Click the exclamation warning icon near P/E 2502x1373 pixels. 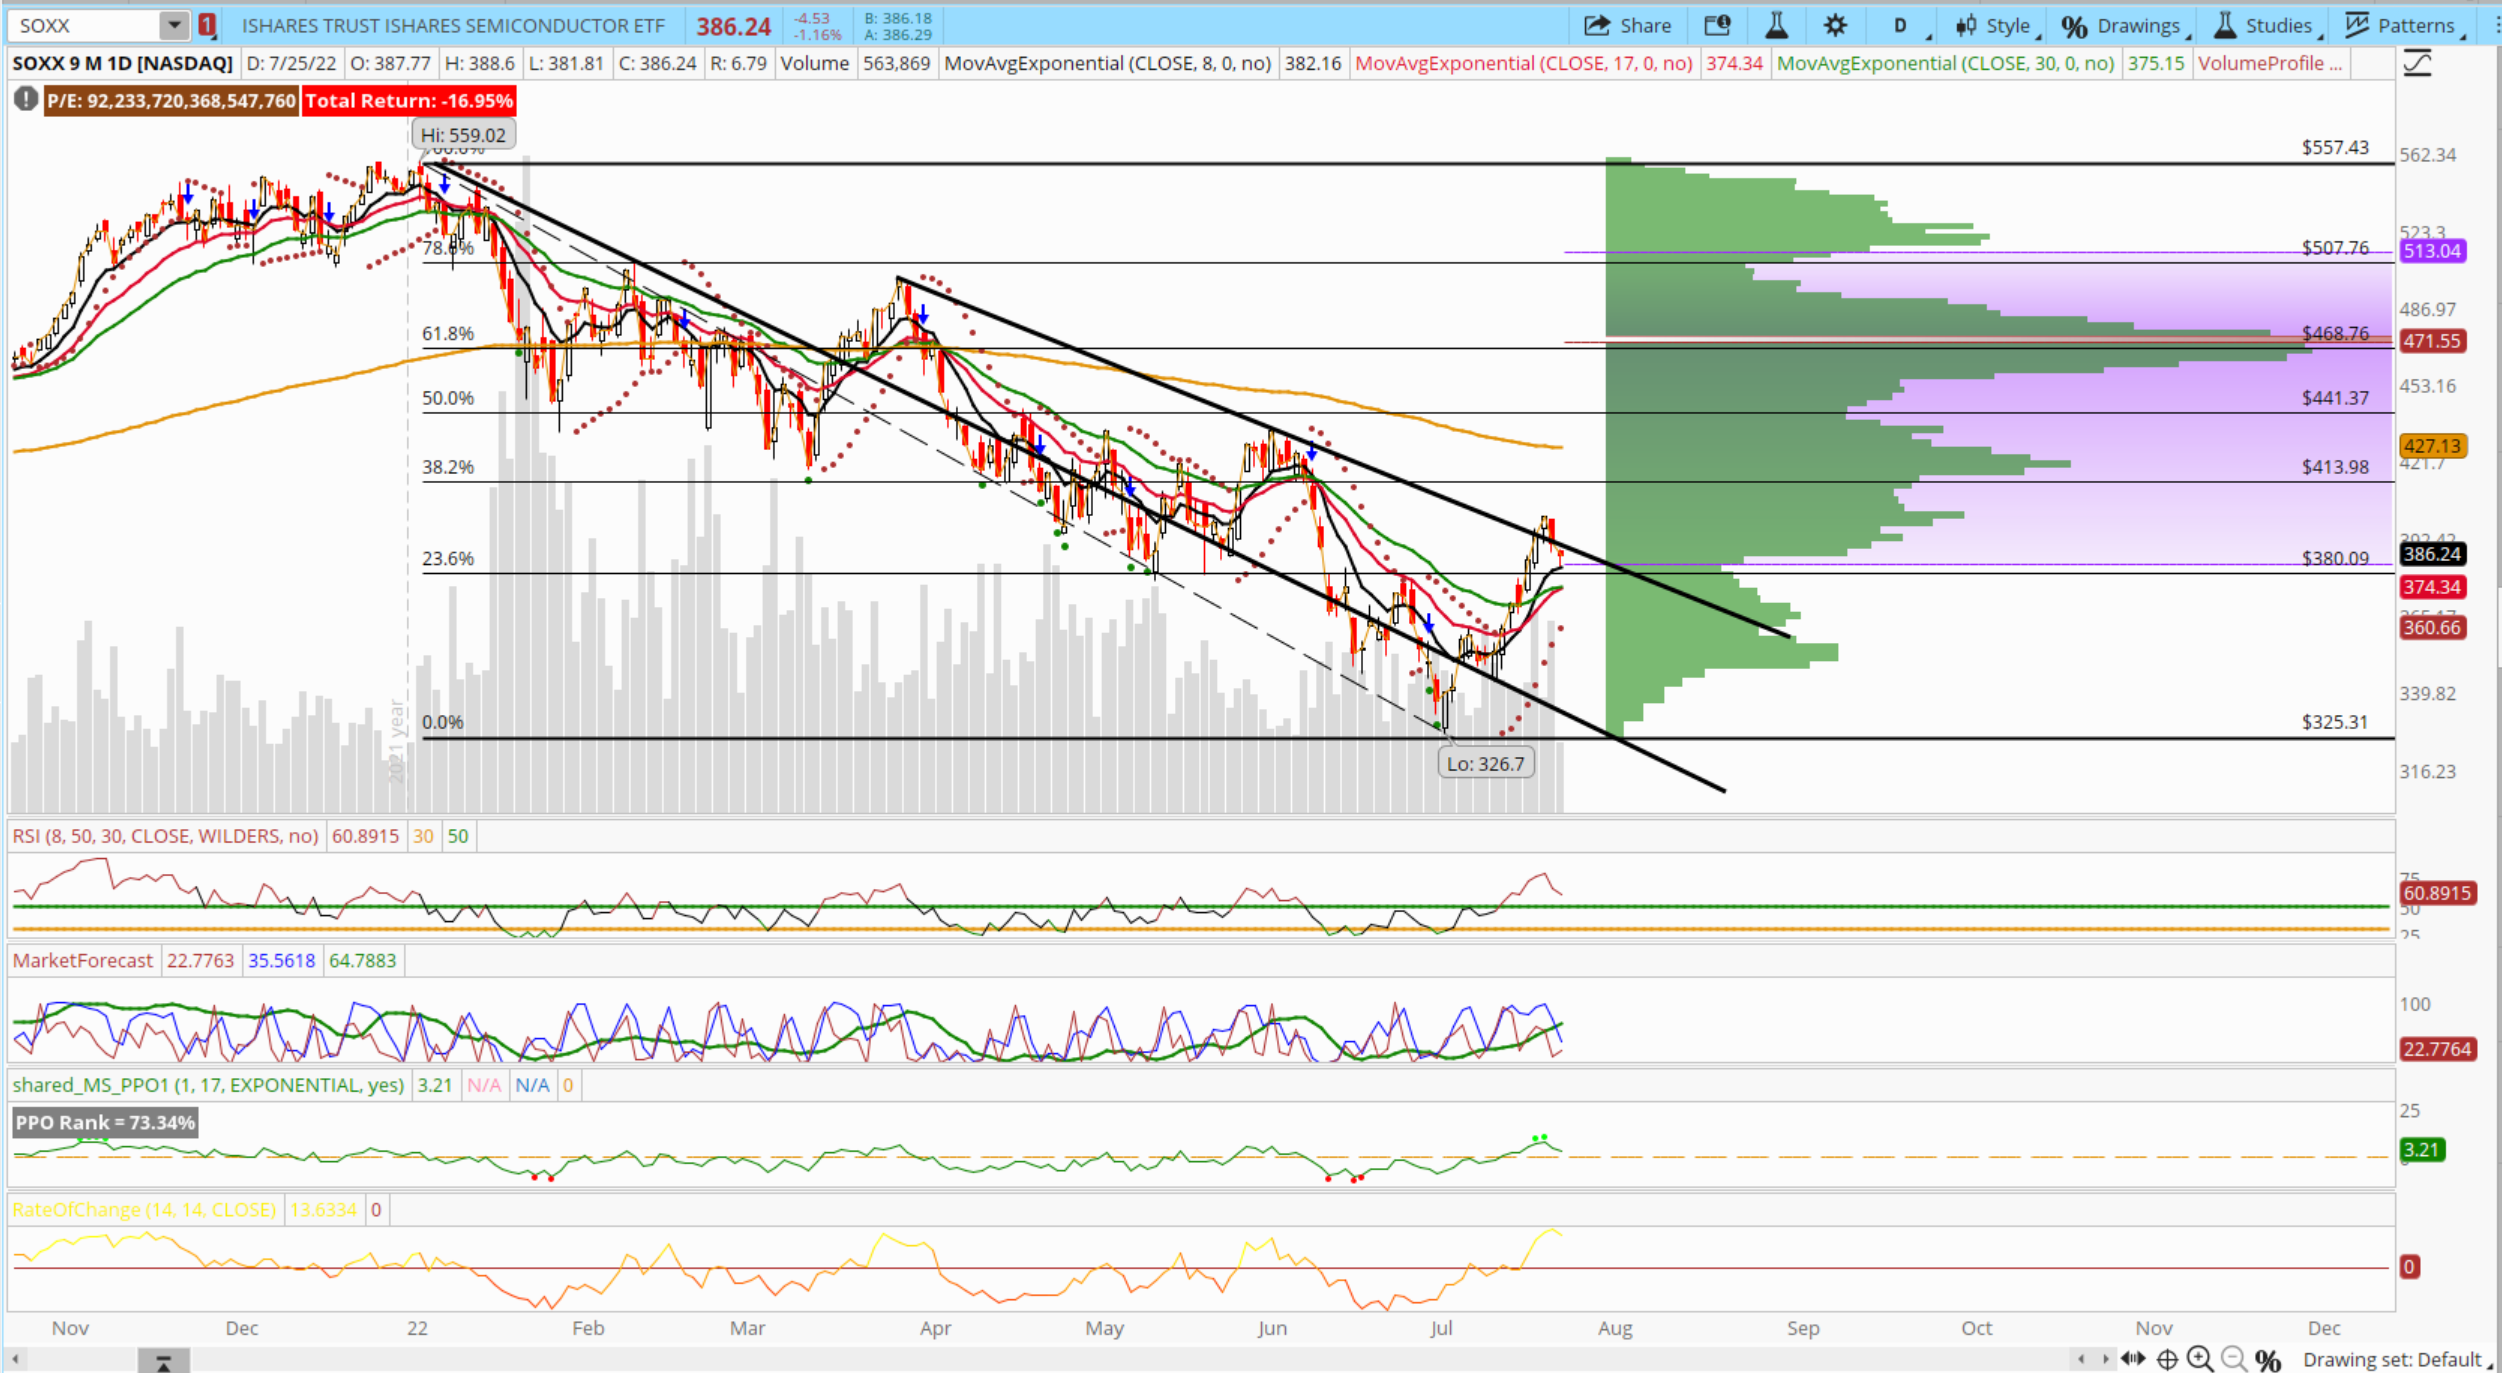pos(26,100)
